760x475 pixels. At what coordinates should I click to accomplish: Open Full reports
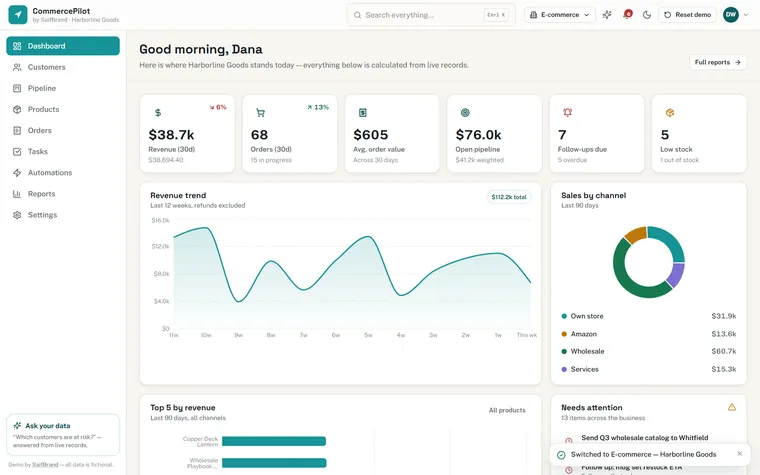718,62
